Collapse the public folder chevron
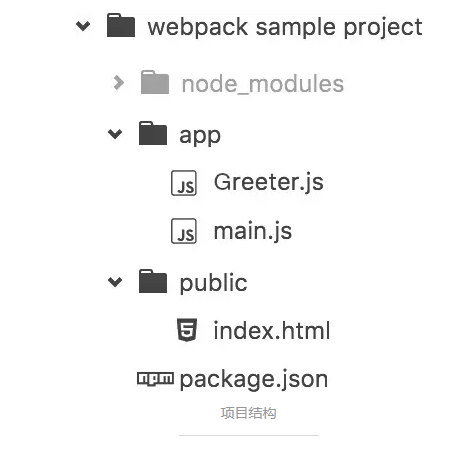The image size is (473, 456). [x=115, y=282]
